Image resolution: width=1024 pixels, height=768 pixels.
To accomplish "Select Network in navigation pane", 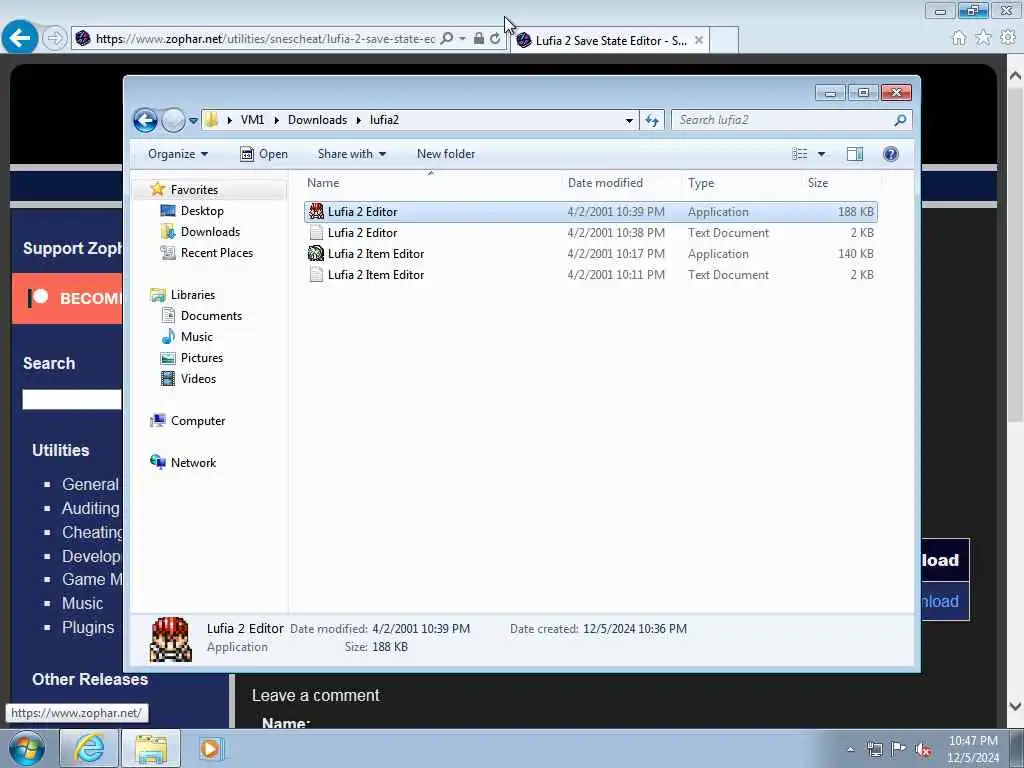I will [193, 463].
